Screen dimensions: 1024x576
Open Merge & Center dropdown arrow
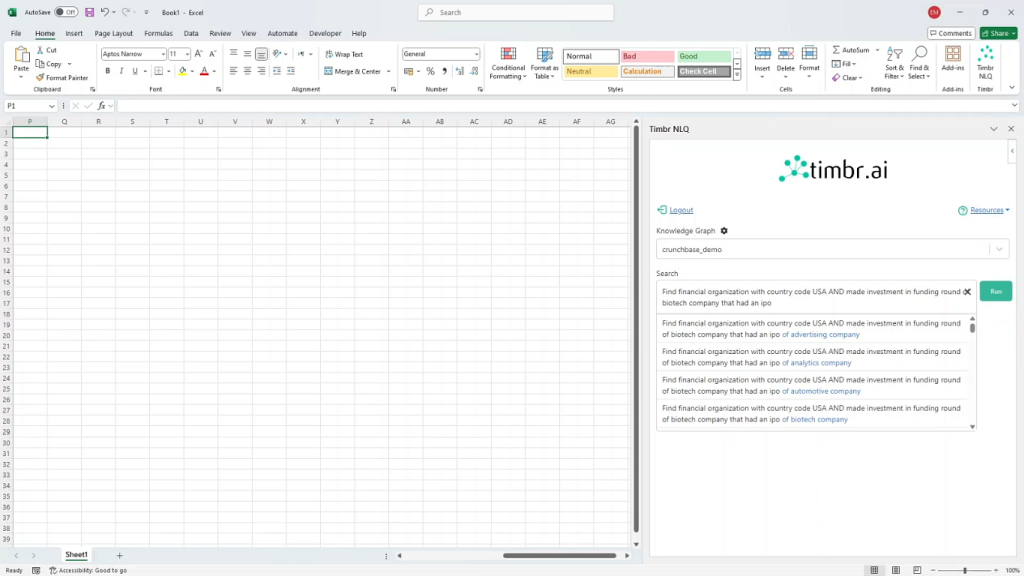point(389,72)
